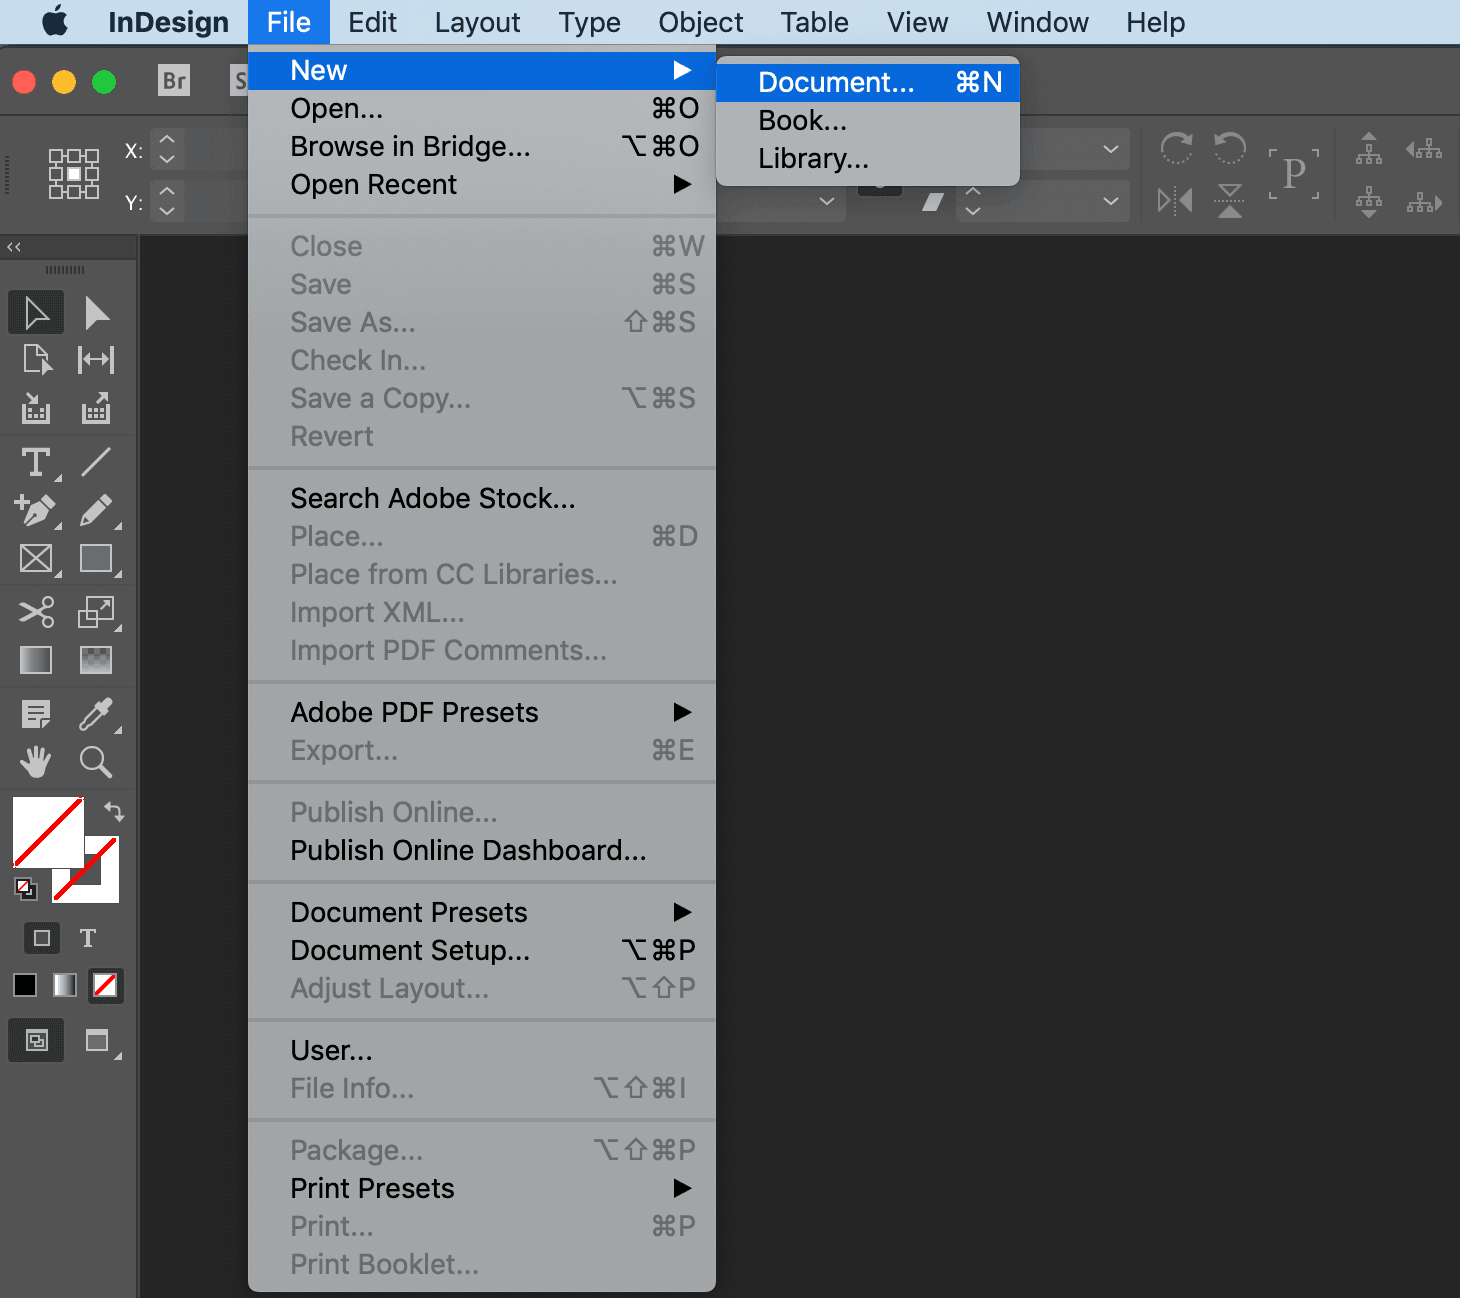Open the Apple menu
The image size is (1460, 1298).
tap(55, 22)
